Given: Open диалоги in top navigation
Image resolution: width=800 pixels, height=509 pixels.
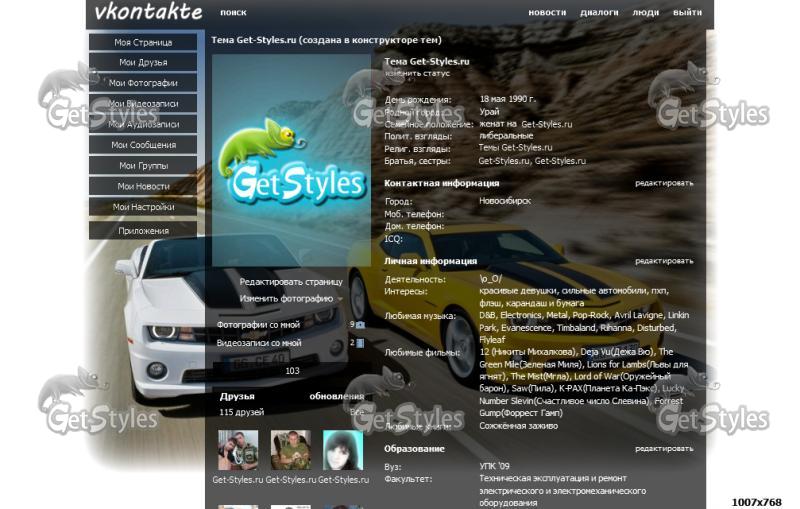Looking at the screenshot, I should pos(599,12).
